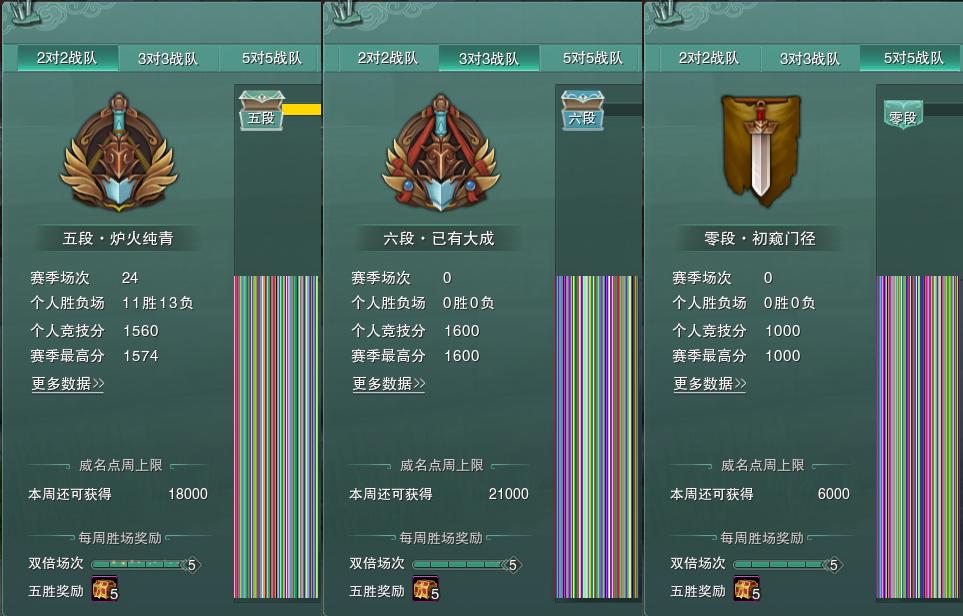963x616 pixels.
Task: Click the 六段 已有大成 helmet rank emblem
Action: point(440,153)
